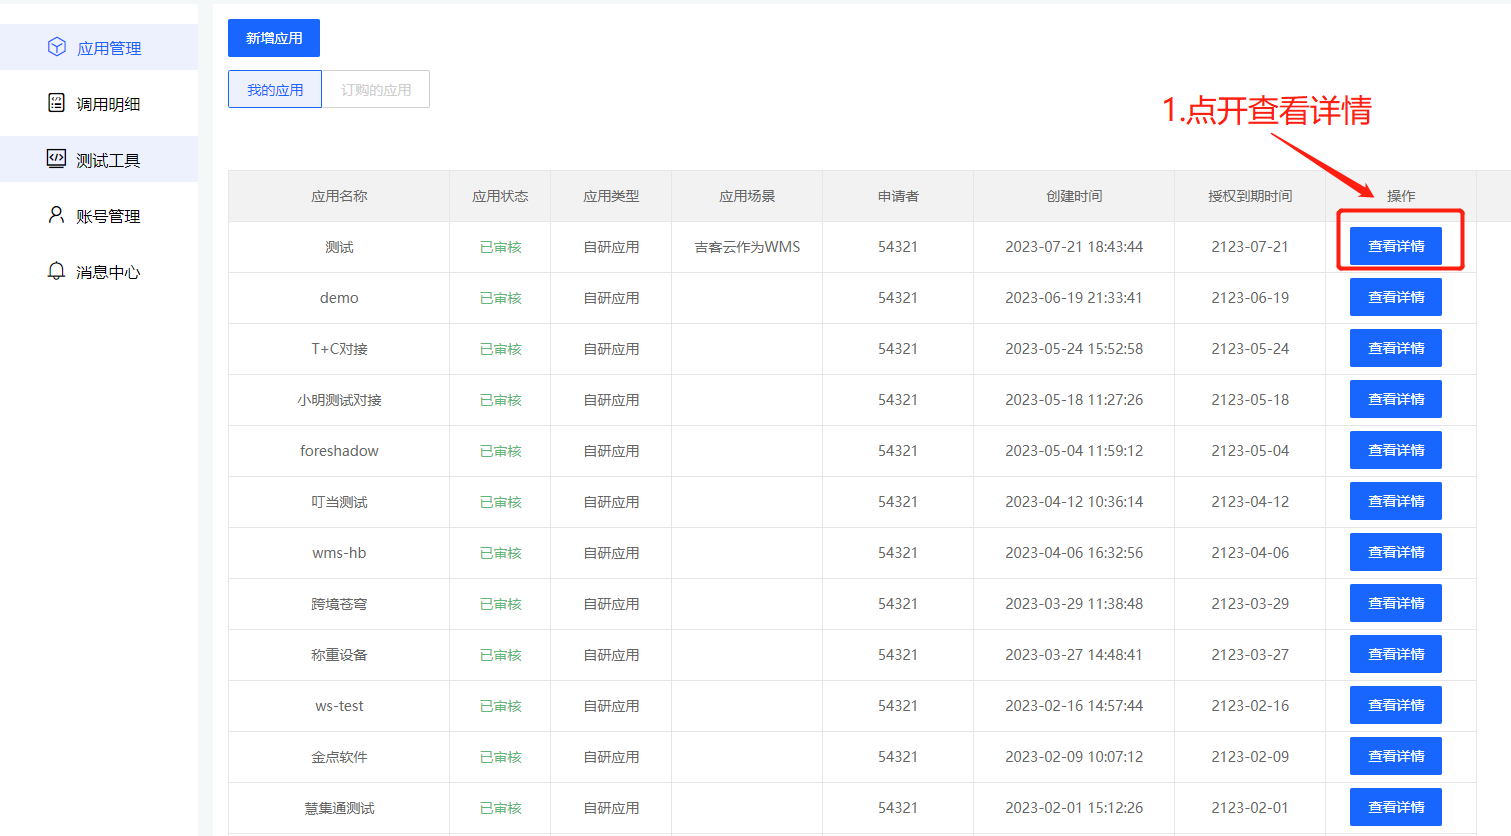Click the cube icon beside 应用管理
This screenshot has height=836, width=1511.
coord(57,47)
